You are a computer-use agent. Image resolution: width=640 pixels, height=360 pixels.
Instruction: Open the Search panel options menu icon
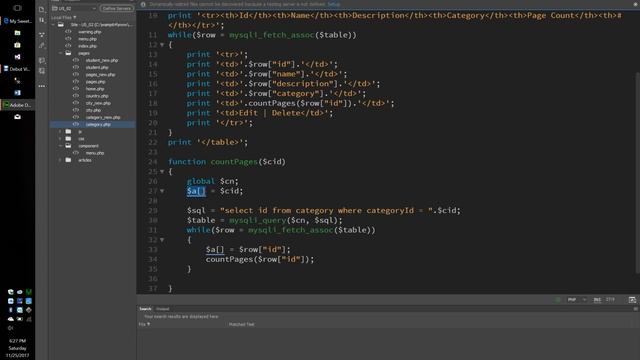(635, 309)
